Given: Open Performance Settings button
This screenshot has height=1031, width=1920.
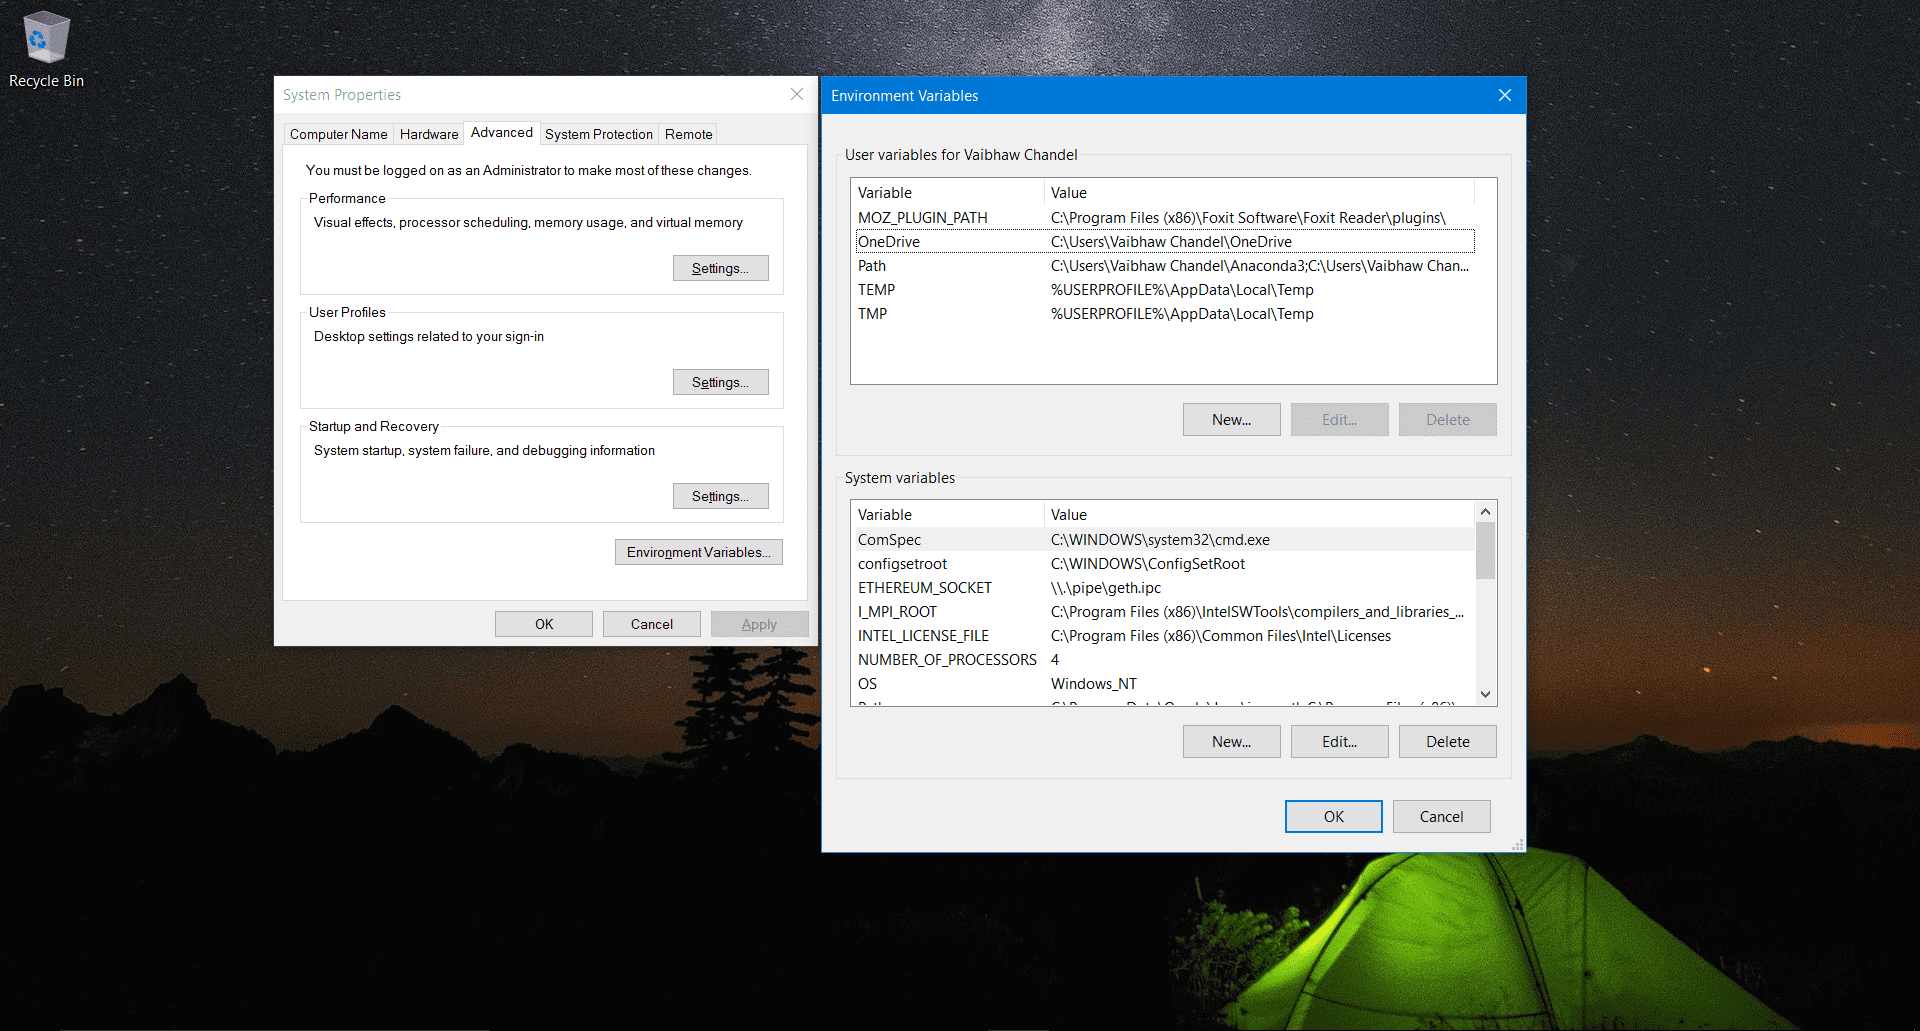Looking at the screenshot, I should point(720,268).
